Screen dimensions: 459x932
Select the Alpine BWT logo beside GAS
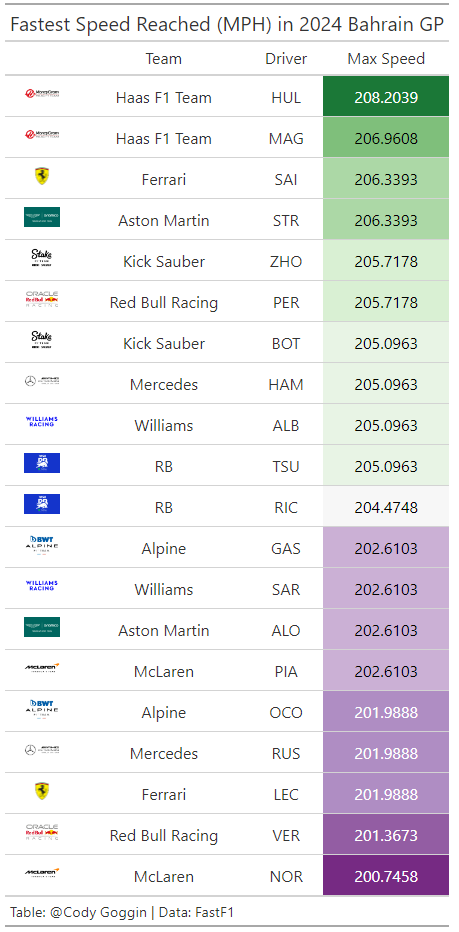pyautogui.click(x=42, y=545)
